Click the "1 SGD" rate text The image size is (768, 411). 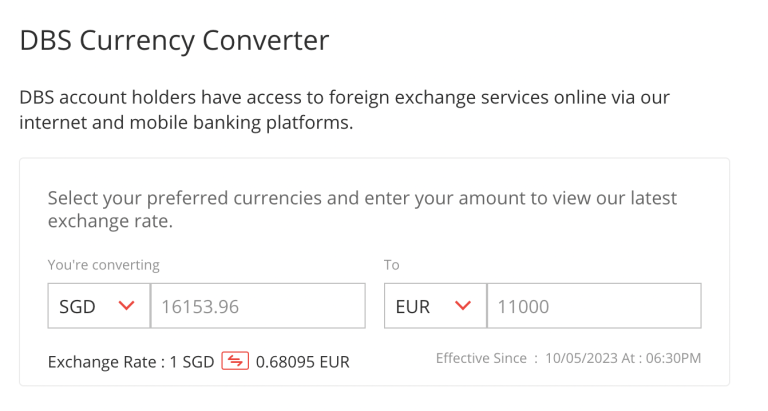(192, 361)
